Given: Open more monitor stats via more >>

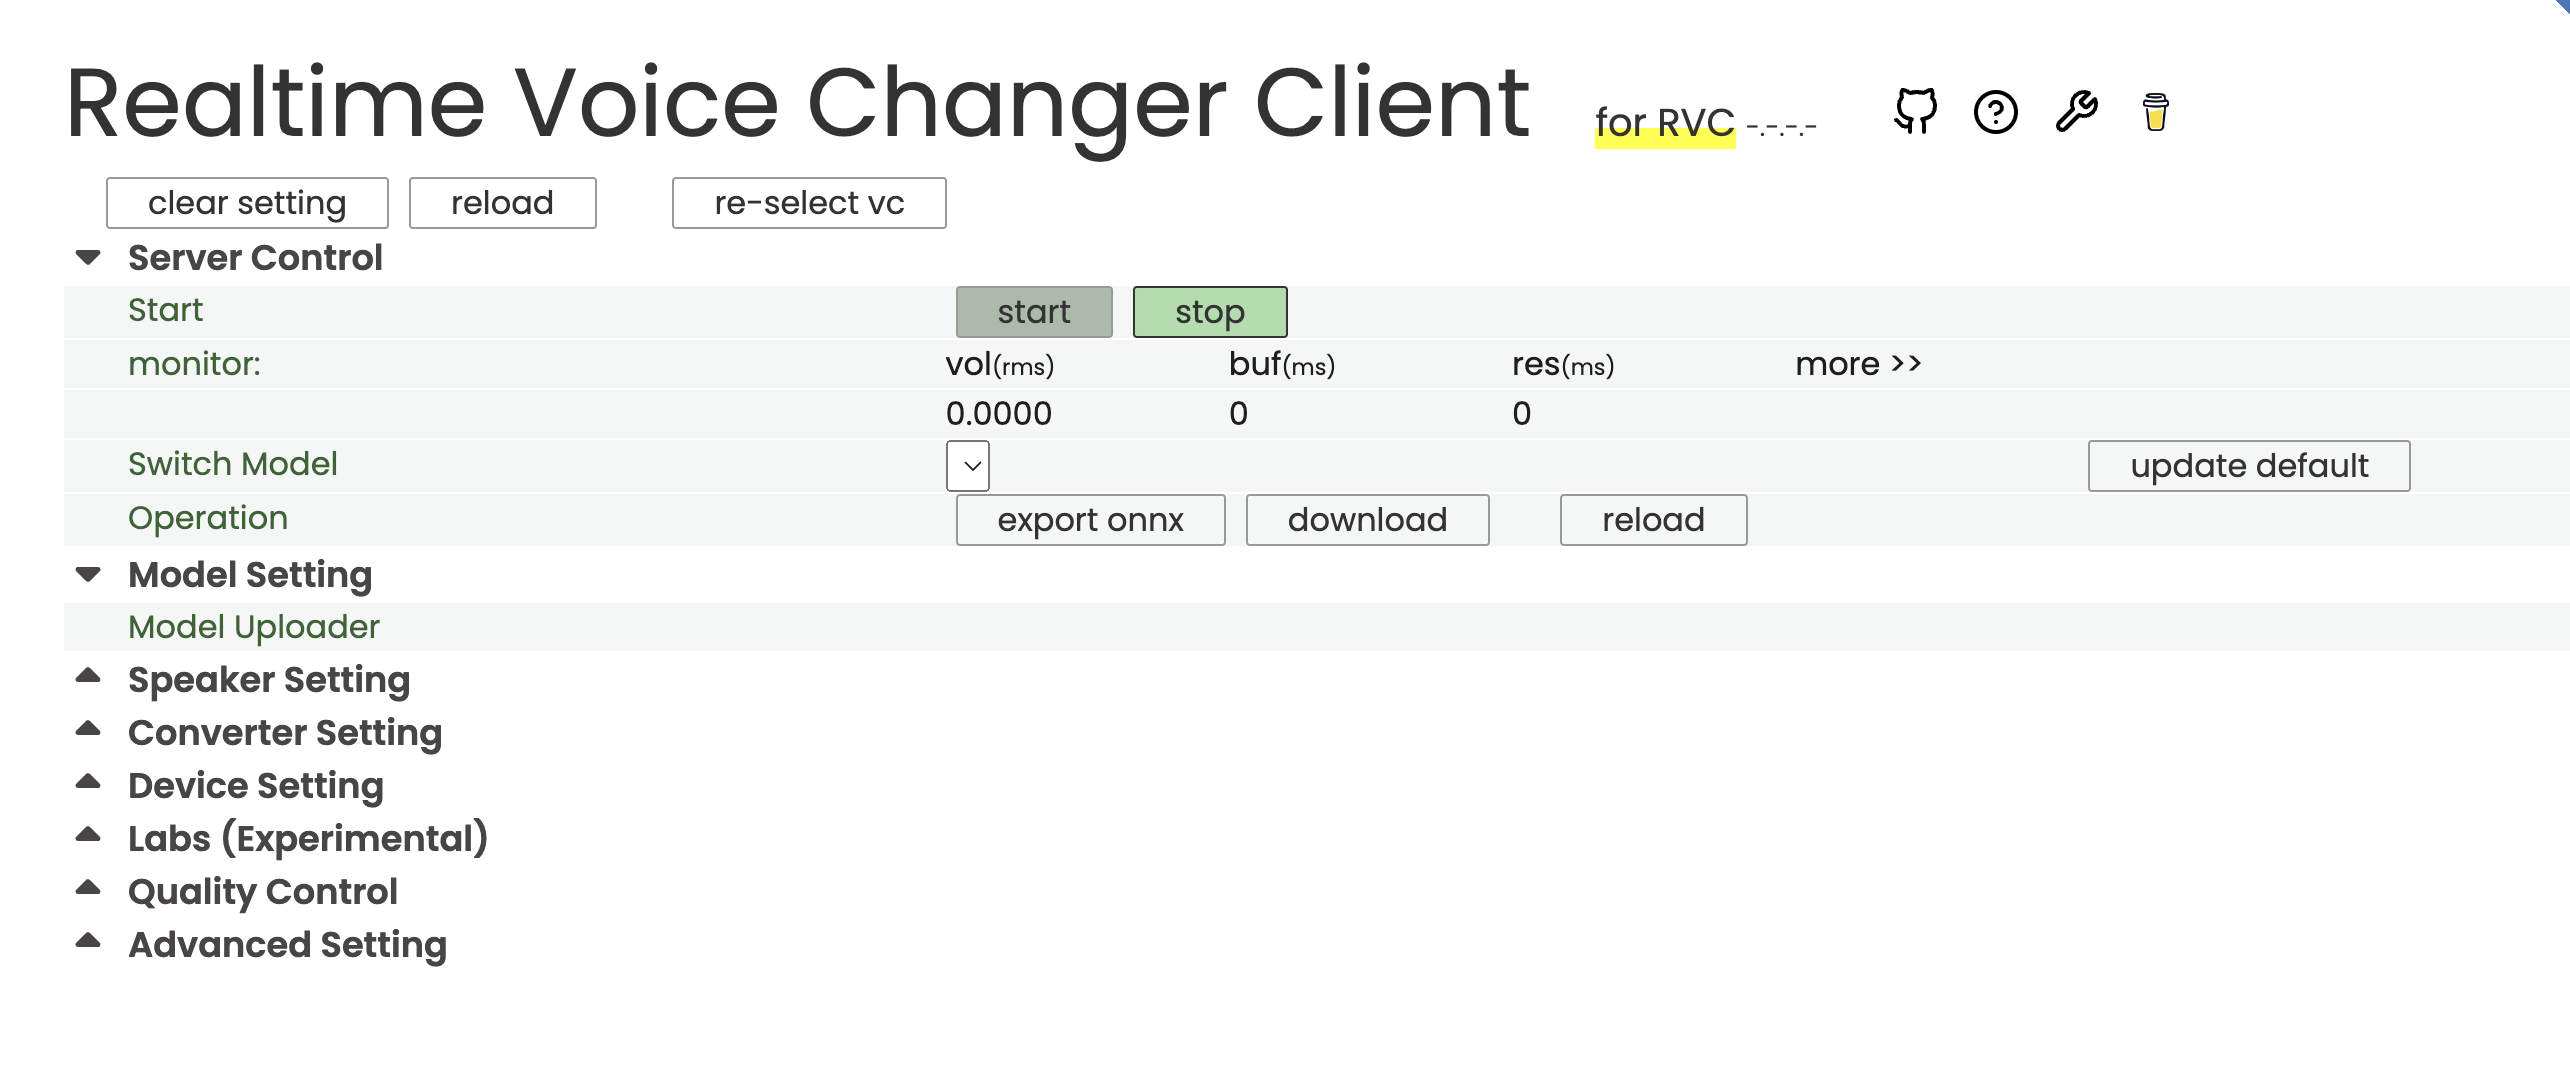Looking at the screenshot, I should coord(1858,363).
